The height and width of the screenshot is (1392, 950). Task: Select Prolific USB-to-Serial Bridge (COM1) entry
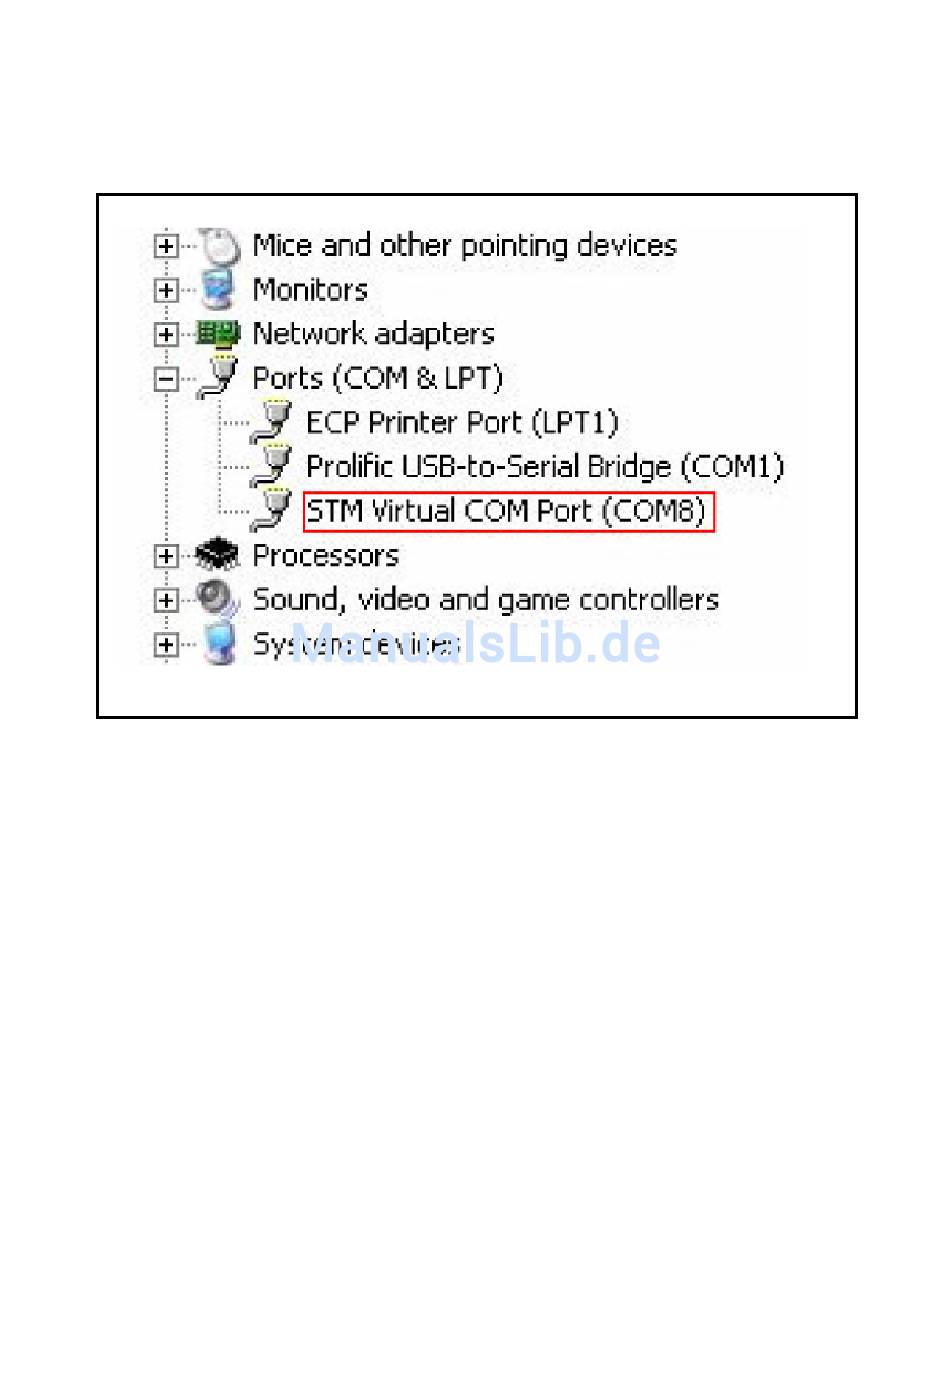tap(545, 466)
